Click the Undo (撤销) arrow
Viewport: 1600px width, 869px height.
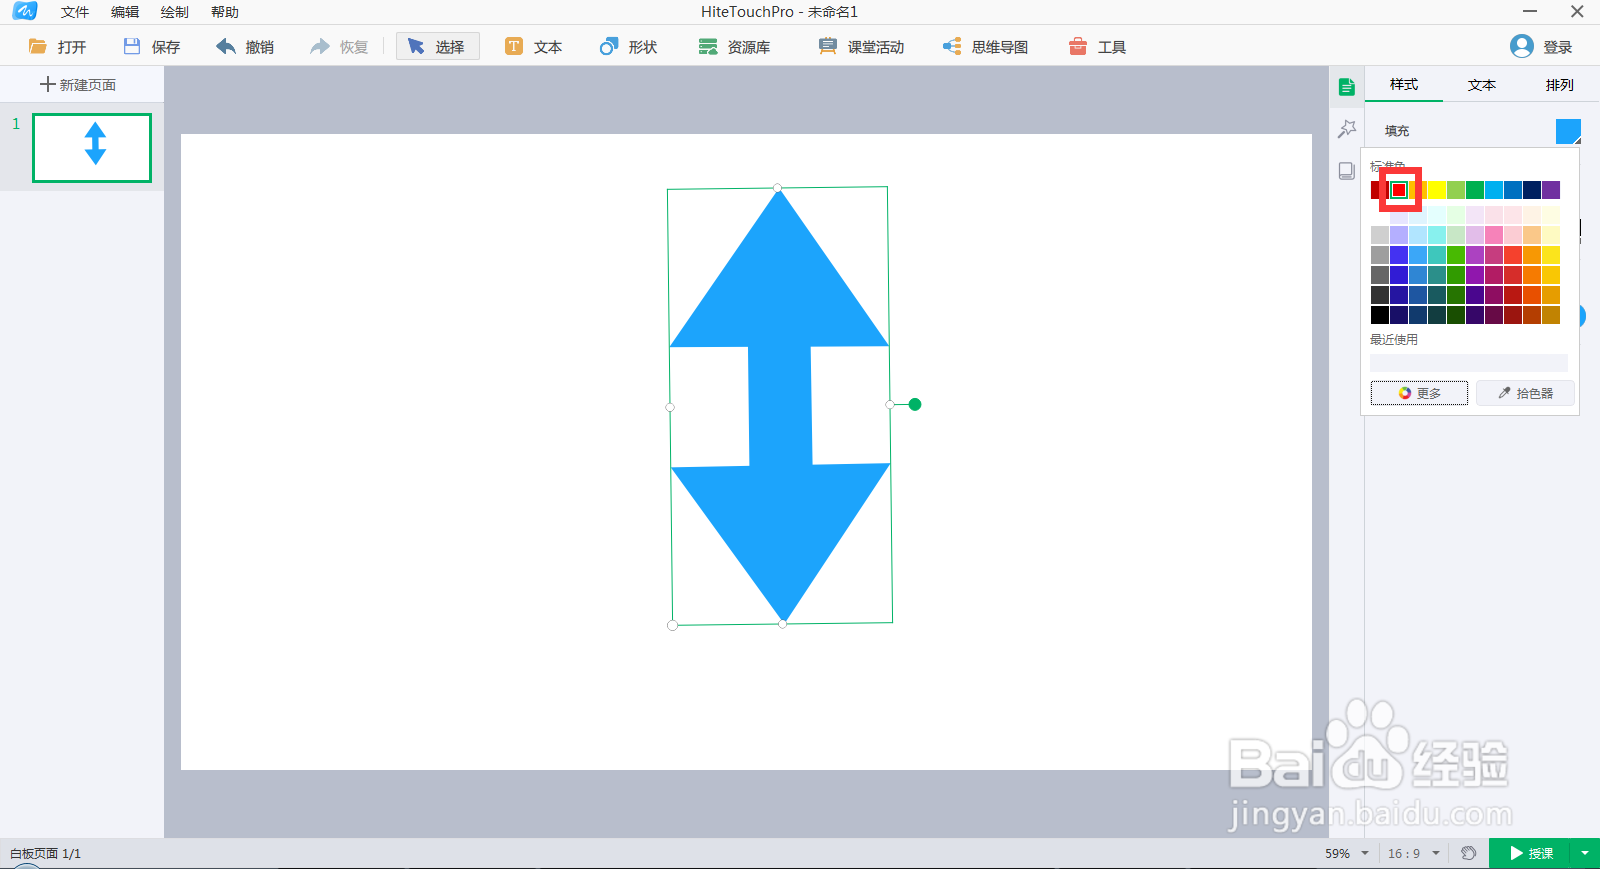point(226,47)
